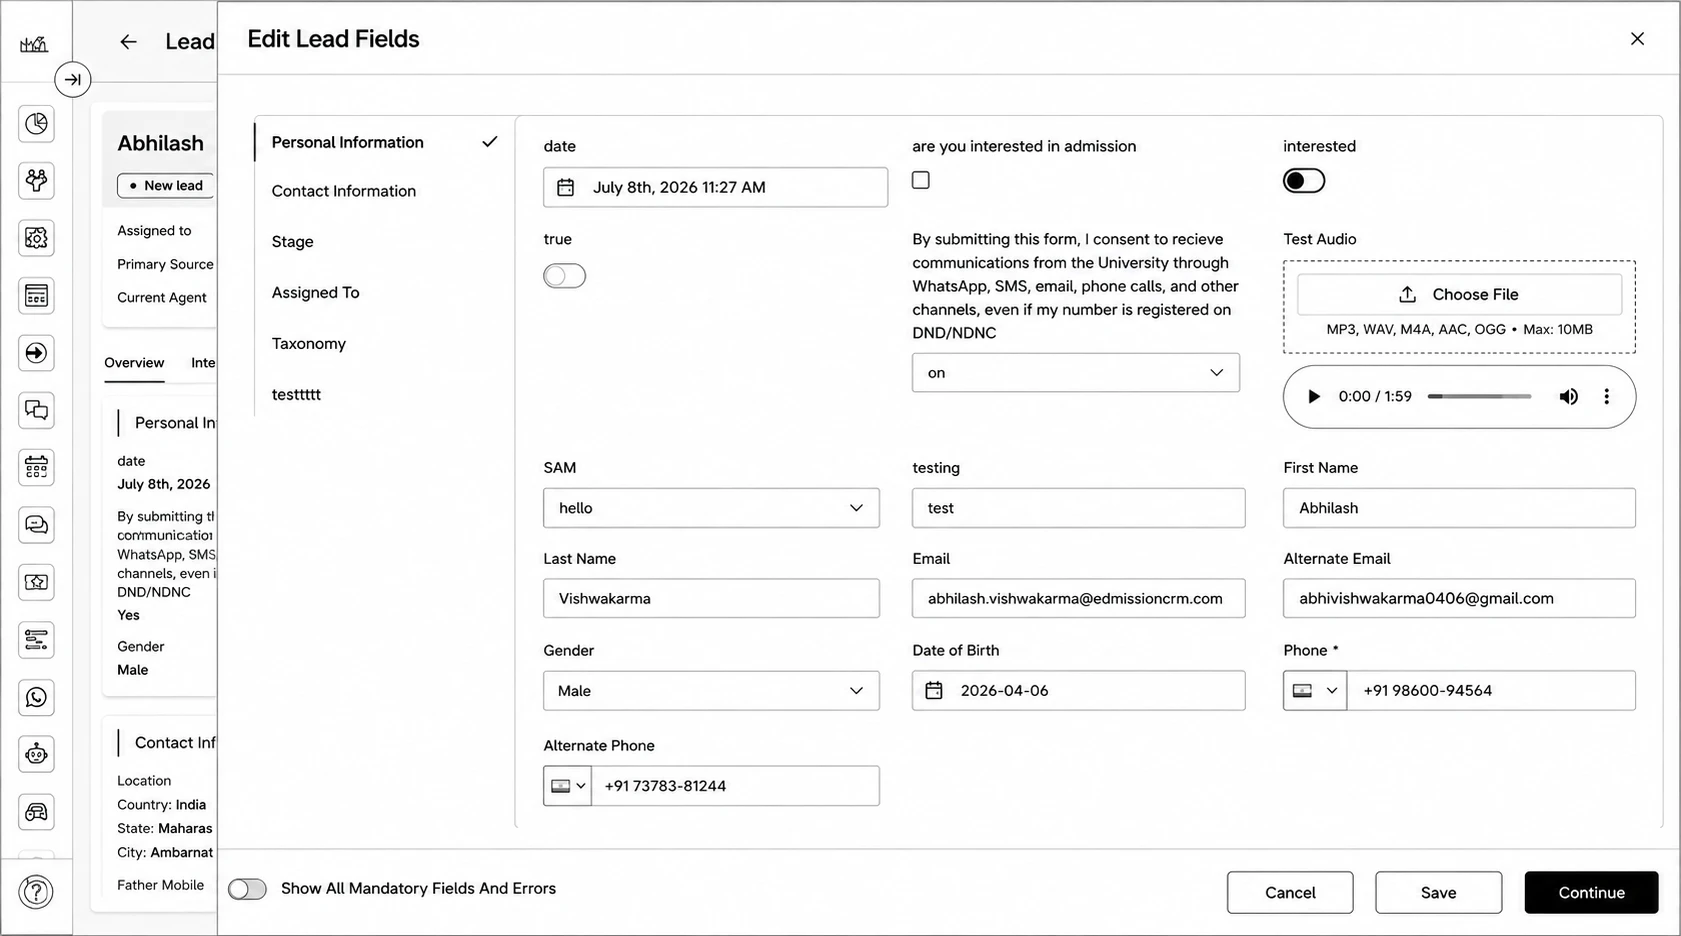Click the calendar icon in the date field
This screenshot has width=1681, height=936.
click(x=566, y=187)
